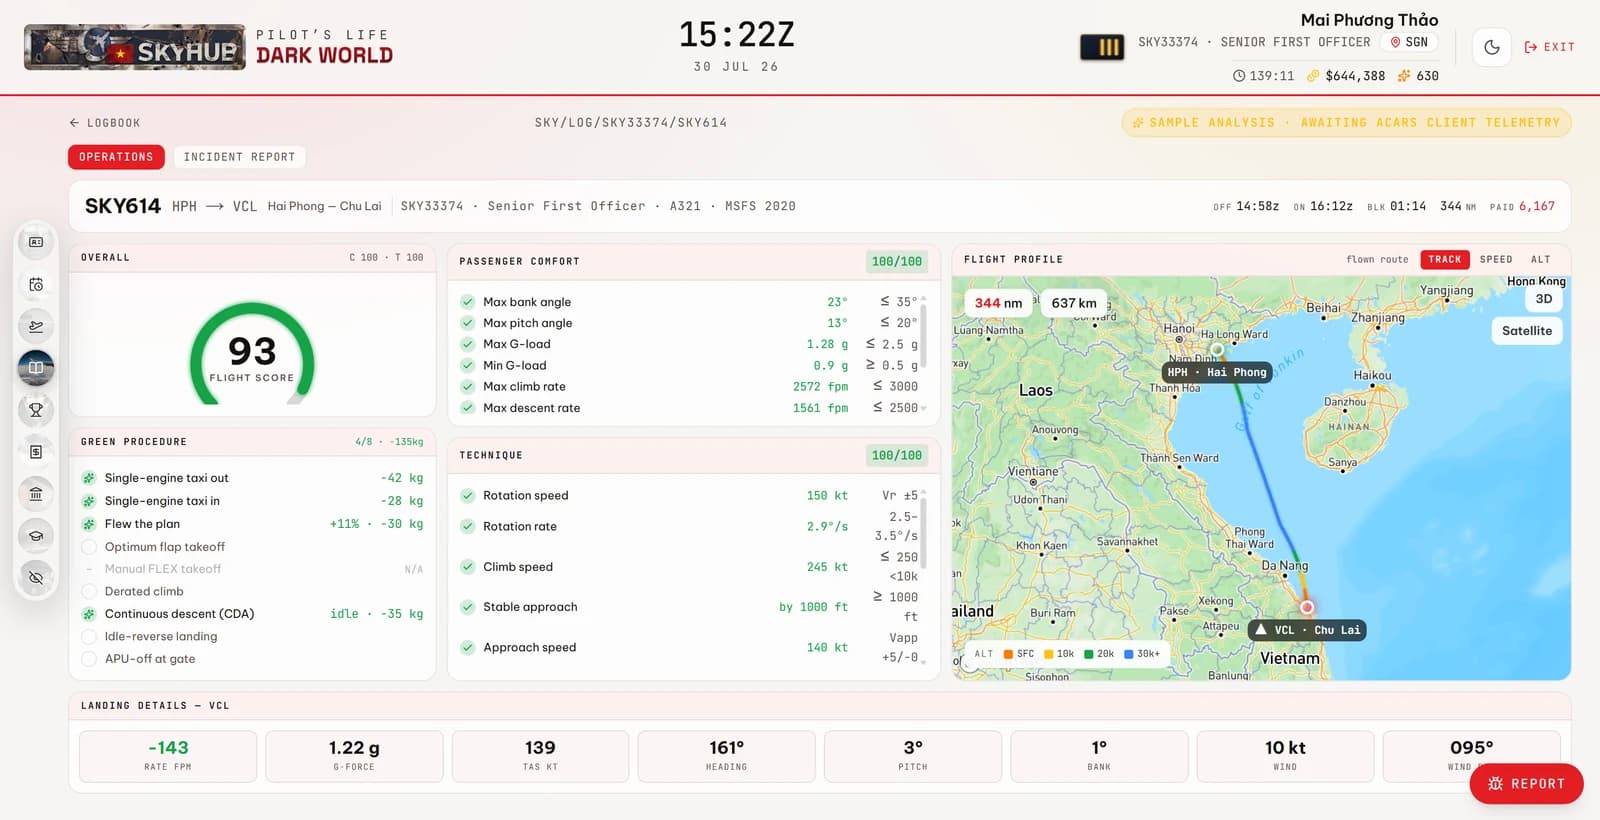This screenshot has width=1600, height=820.
Task: Click the 344 nm distance badge
Action: 998,303
